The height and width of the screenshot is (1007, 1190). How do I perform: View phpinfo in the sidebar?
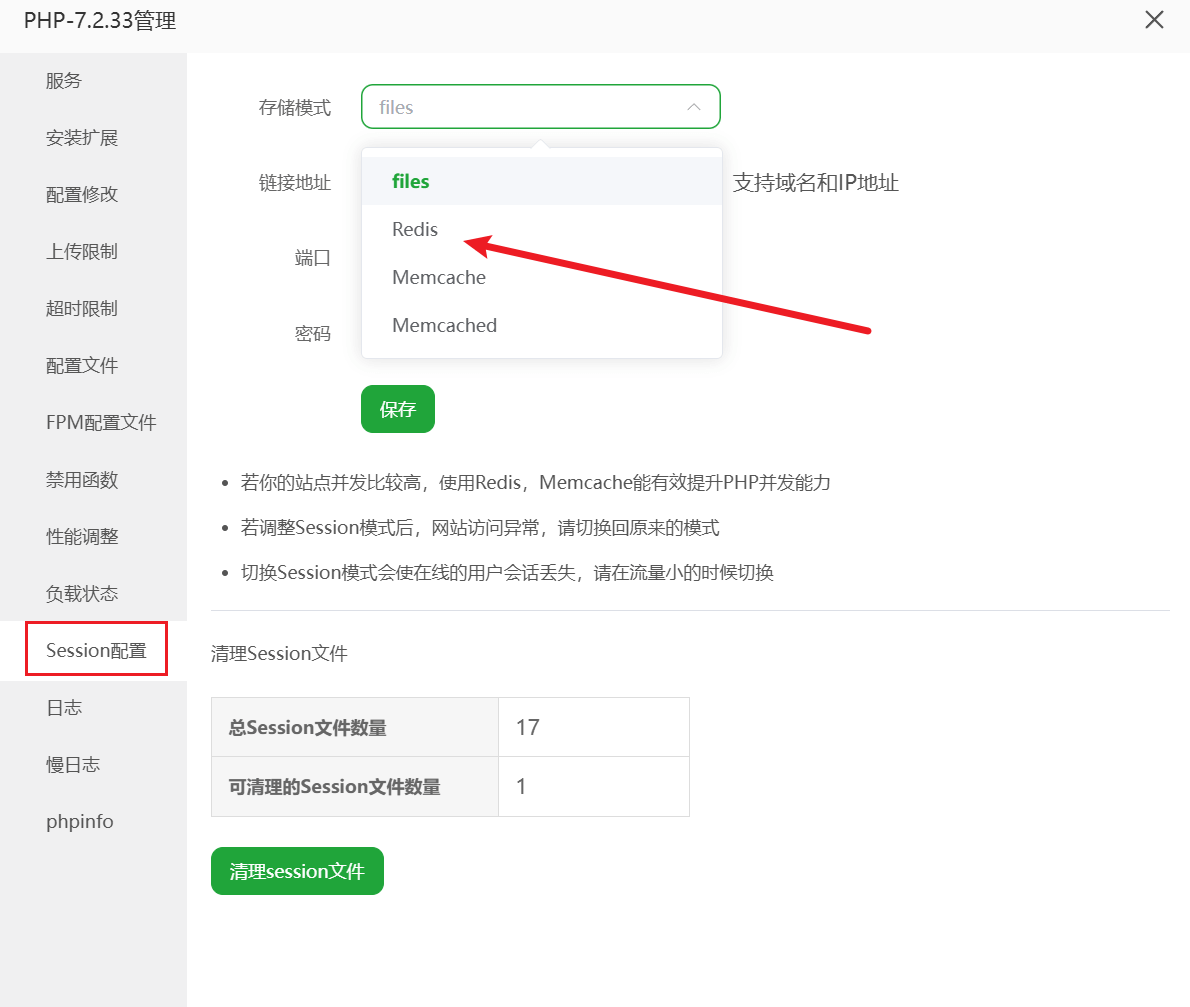point(80,822)
